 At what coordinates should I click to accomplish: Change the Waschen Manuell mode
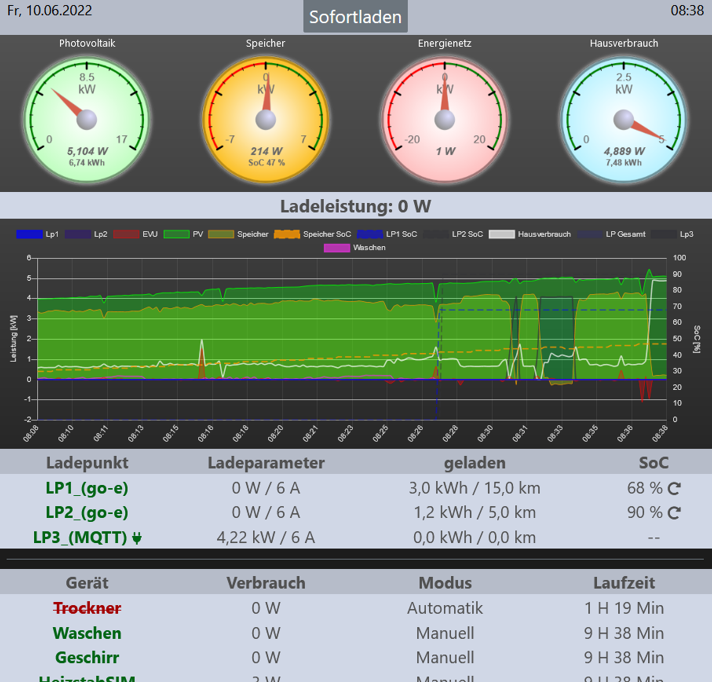(x=444, y=633)
